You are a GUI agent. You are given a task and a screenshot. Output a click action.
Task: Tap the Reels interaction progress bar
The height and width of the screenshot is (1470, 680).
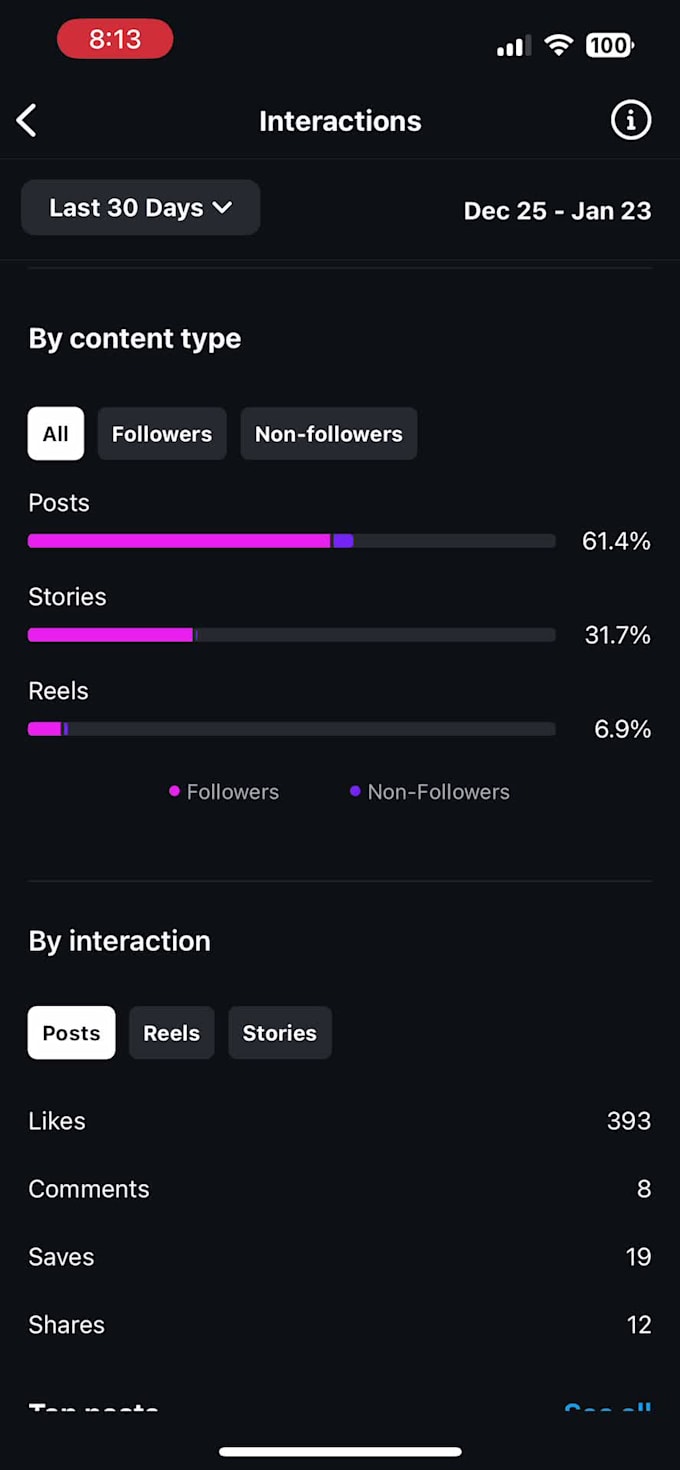click(x=291, y=729)
